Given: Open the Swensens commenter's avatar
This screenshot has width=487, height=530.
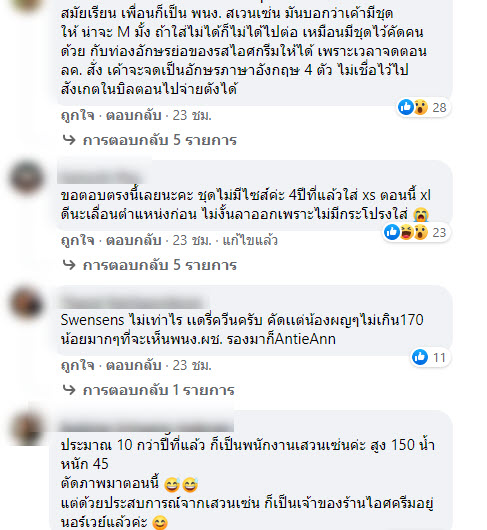Looking at the screenshot, I should [x=27, y=303].
